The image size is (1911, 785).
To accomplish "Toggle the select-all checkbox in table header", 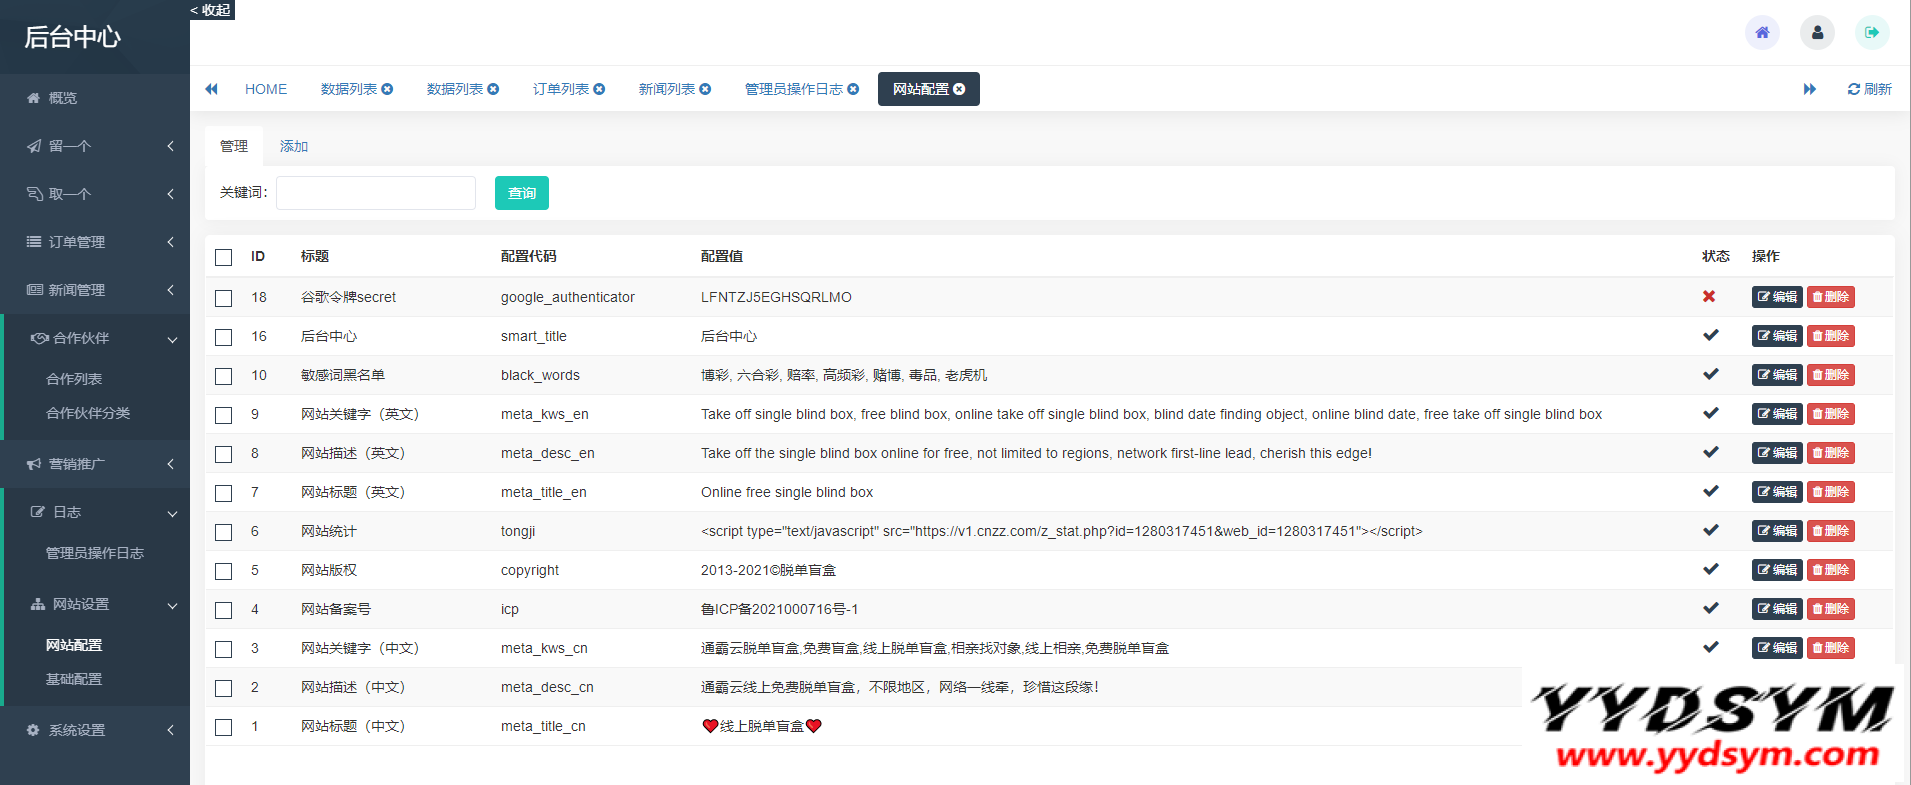I will (224, 257).
